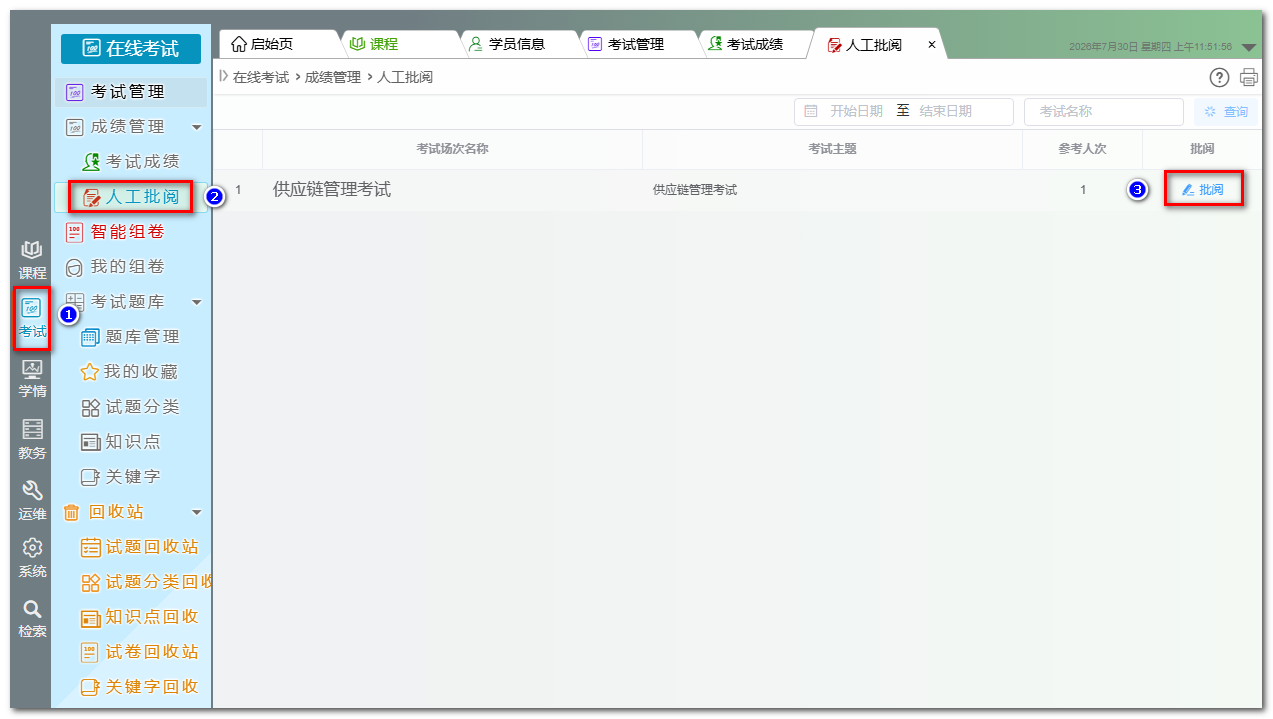
Task: Collapse the 成绩管理 menu arrow
Action: (196, 127)
